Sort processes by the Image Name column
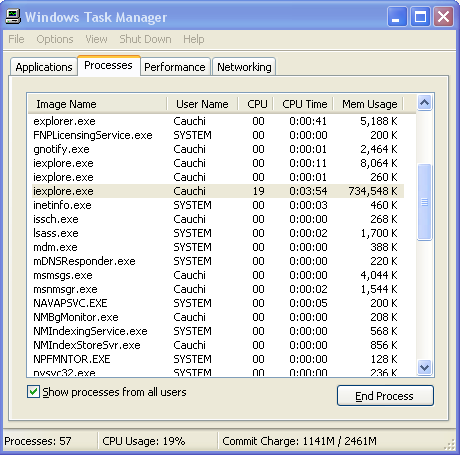 coord(97,104)
